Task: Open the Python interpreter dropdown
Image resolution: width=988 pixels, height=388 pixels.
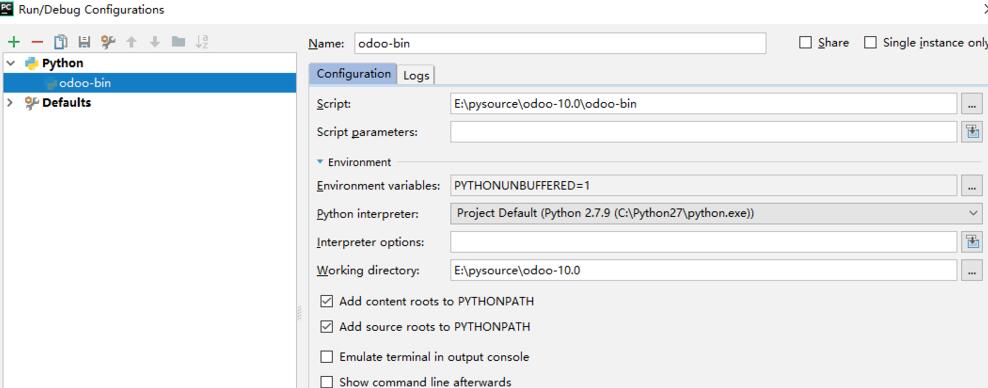Action: 716,214
